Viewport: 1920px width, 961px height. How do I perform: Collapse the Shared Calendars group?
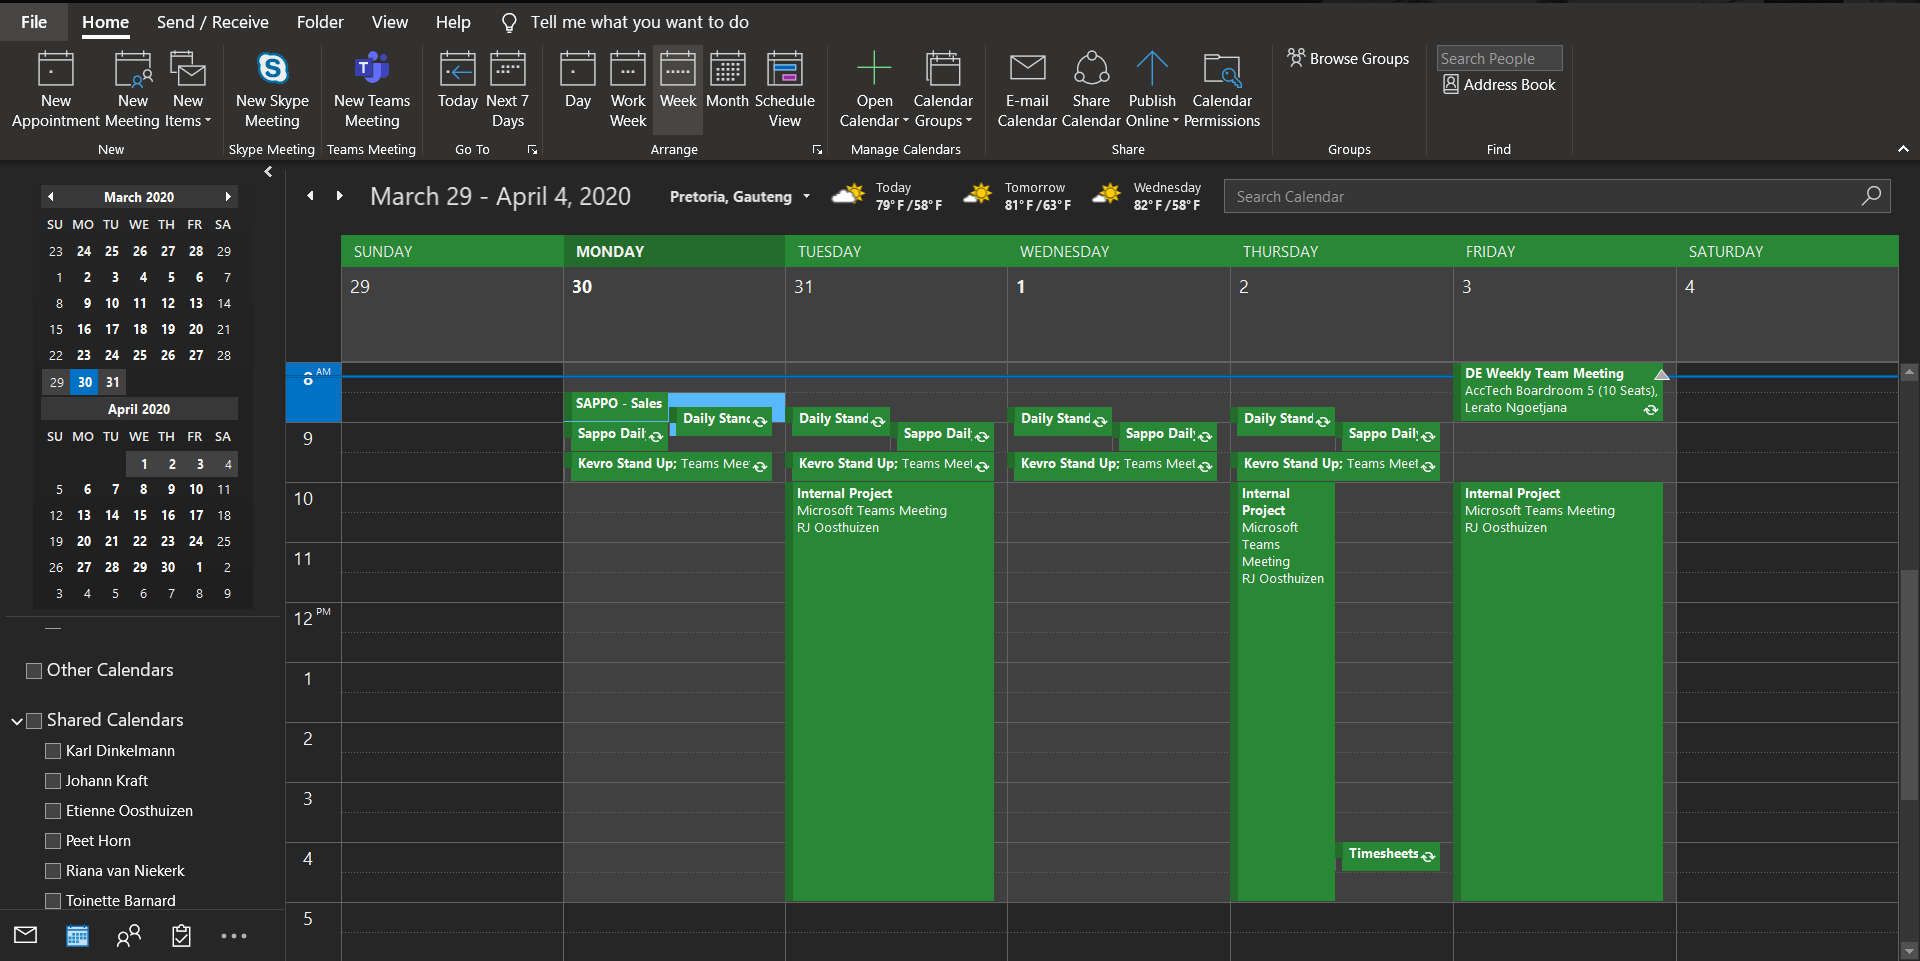tap(17, 721)
